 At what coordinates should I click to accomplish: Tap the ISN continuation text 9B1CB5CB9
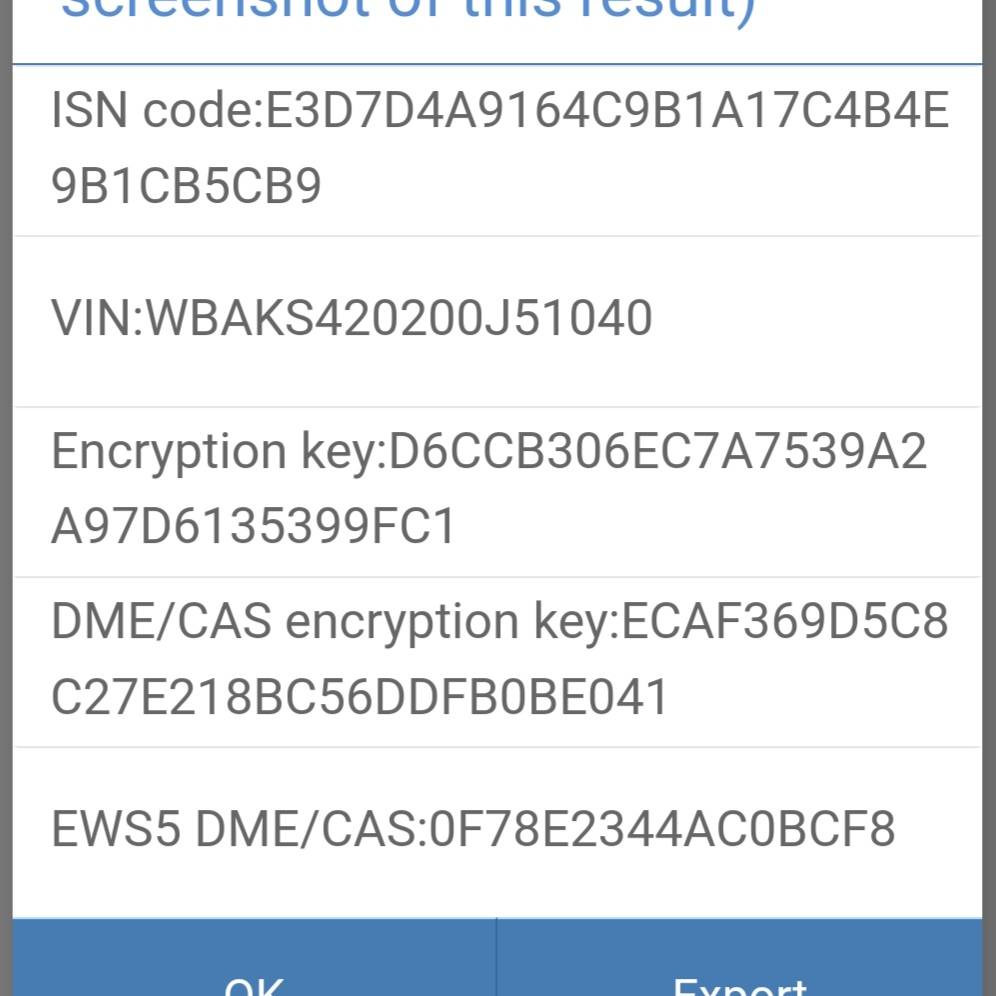coord(186,186)
